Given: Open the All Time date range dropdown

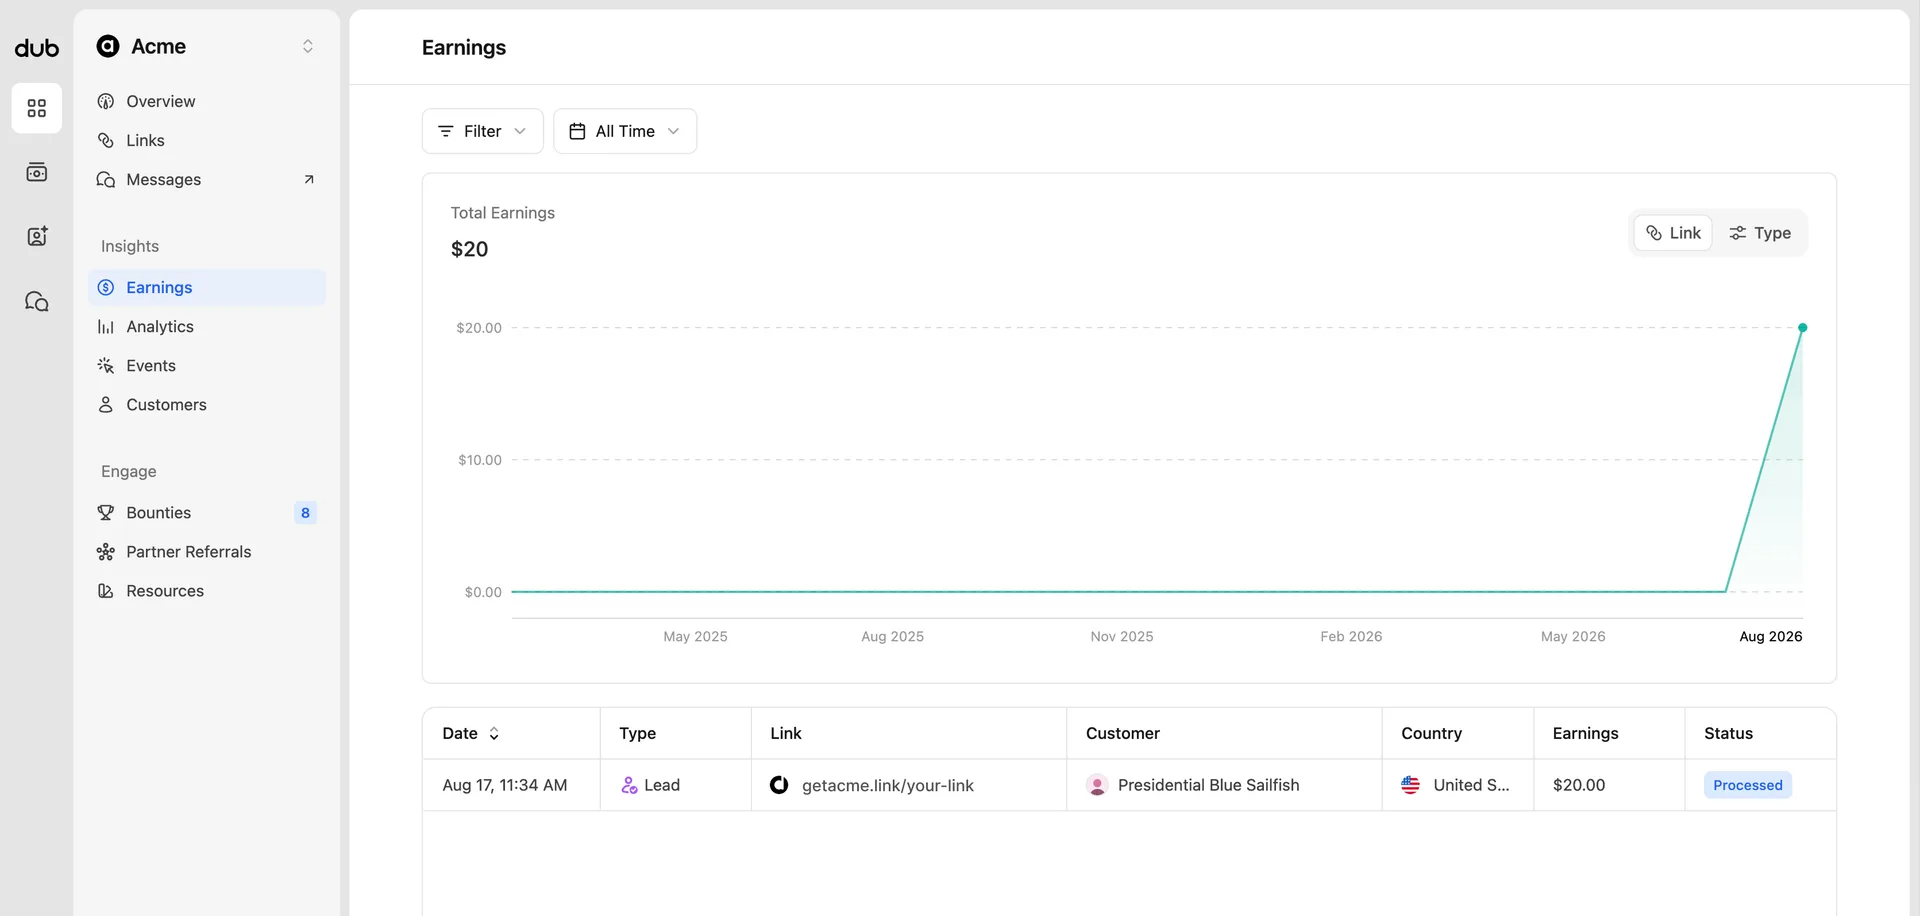Looking at the screenshot, I should click(625, 131).
